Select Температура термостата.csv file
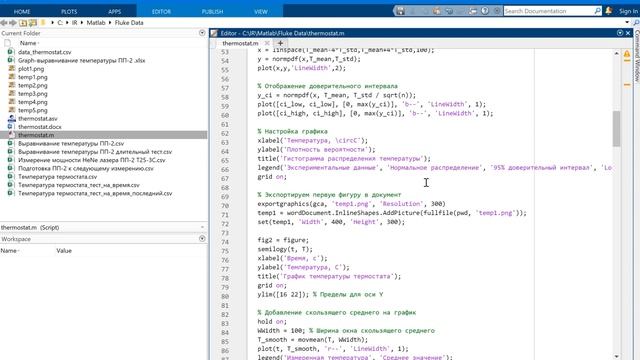 (x=58, y=177)
